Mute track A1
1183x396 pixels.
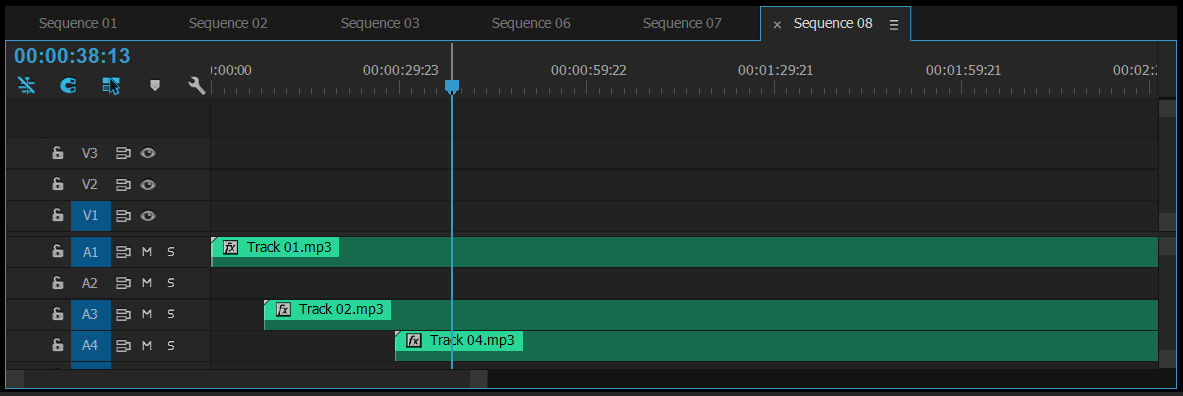tap(147, 251)
